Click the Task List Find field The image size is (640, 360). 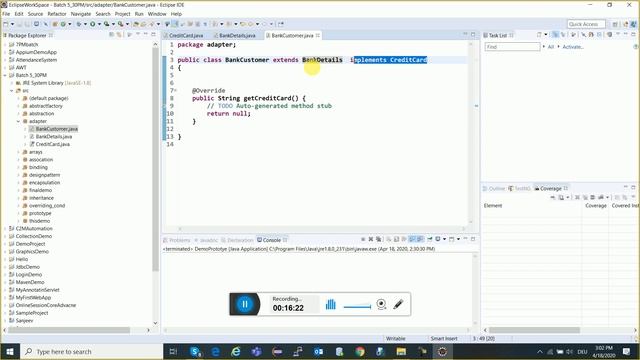click(512, 47)
